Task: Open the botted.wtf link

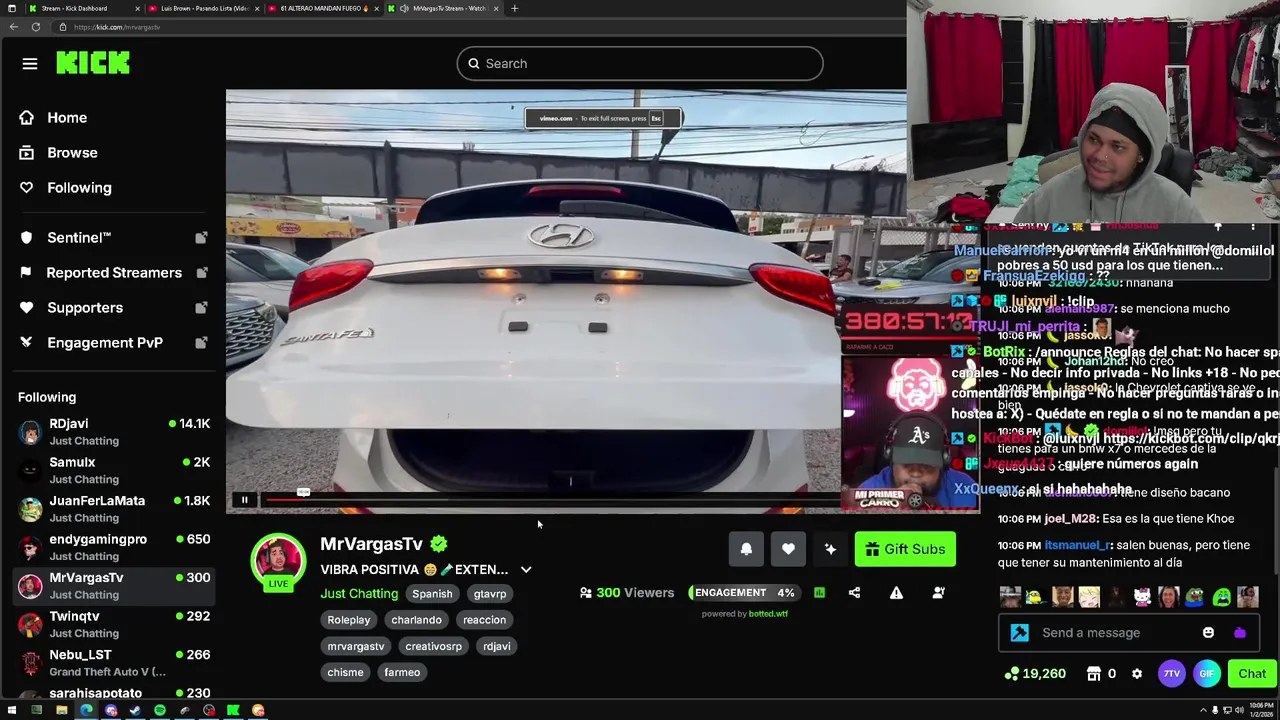Action: [x=768, y=614]
